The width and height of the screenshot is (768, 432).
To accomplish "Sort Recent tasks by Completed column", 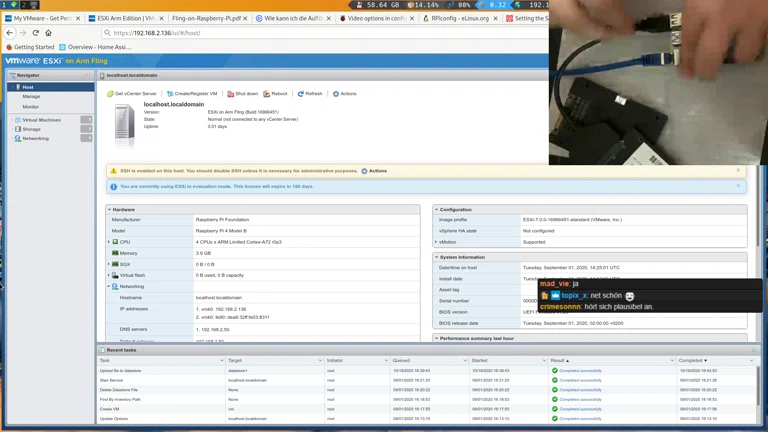I will (716, 360).
